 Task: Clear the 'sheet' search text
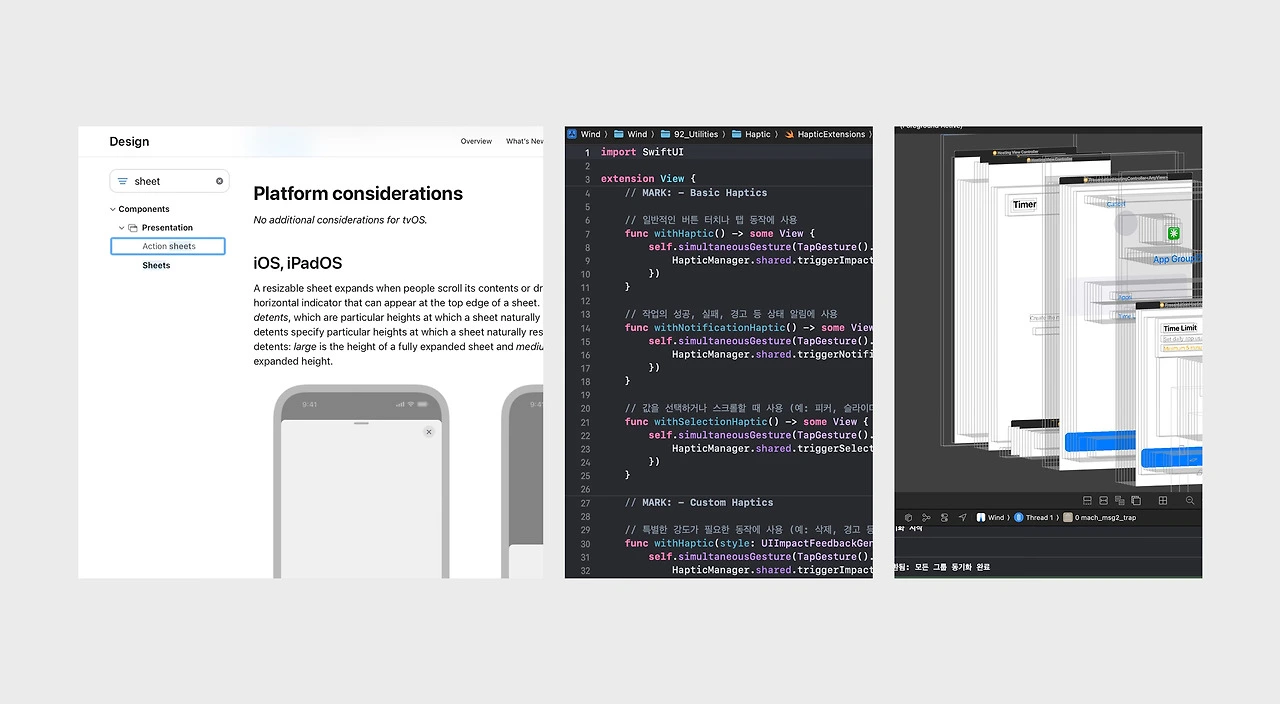point(219,181)
